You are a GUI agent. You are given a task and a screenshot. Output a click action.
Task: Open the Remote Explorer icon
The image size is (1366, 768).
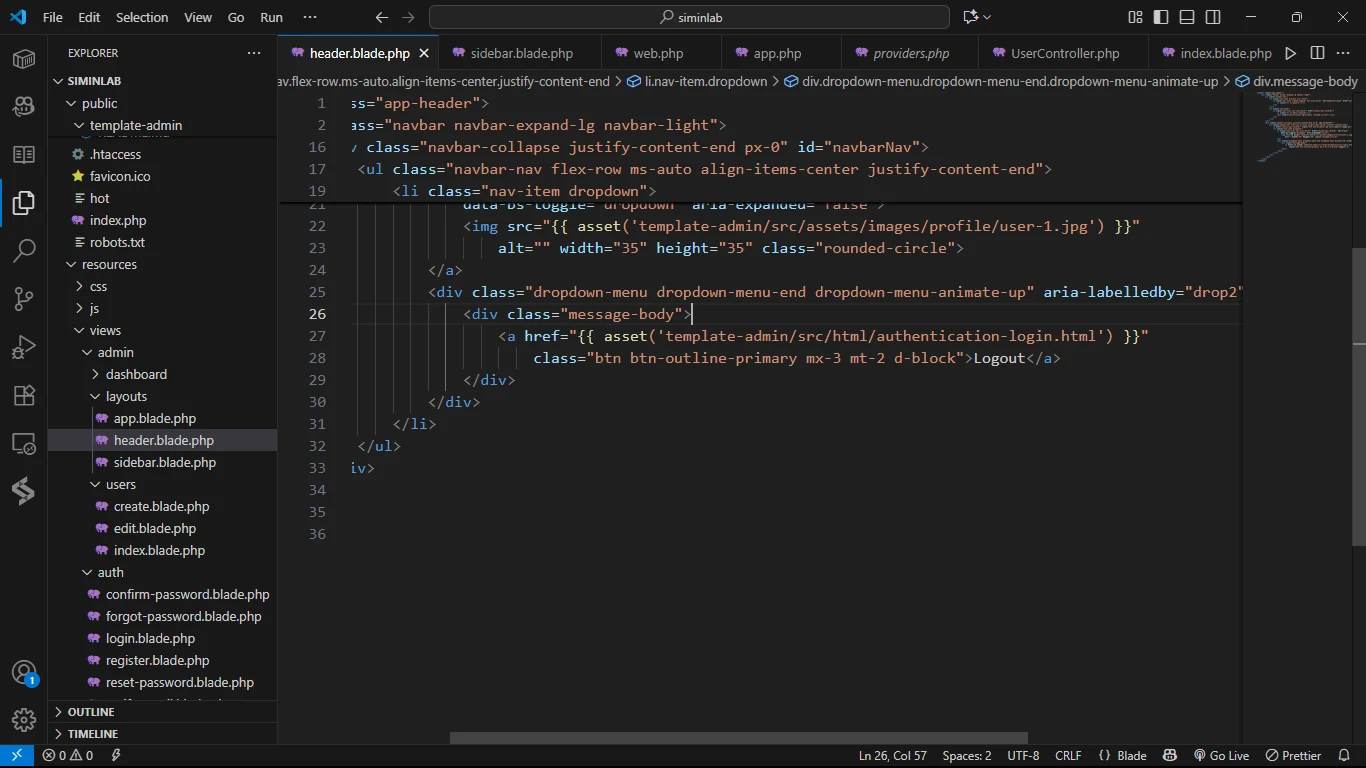coord(24,443)
